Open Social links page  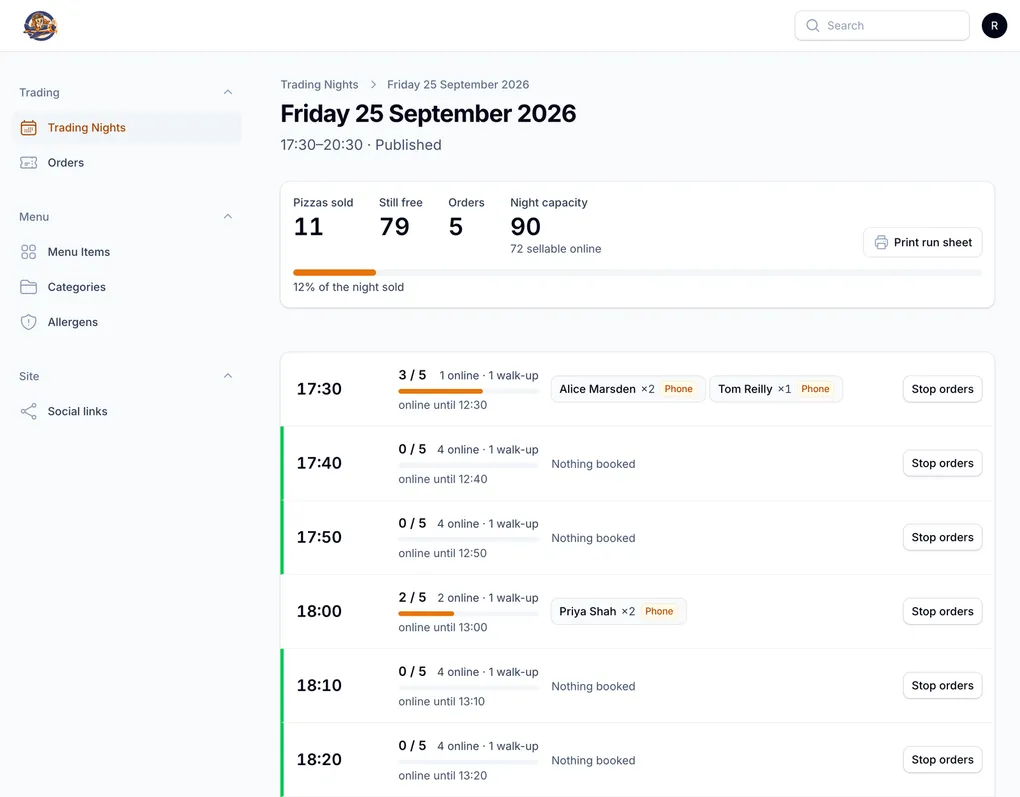128,411
